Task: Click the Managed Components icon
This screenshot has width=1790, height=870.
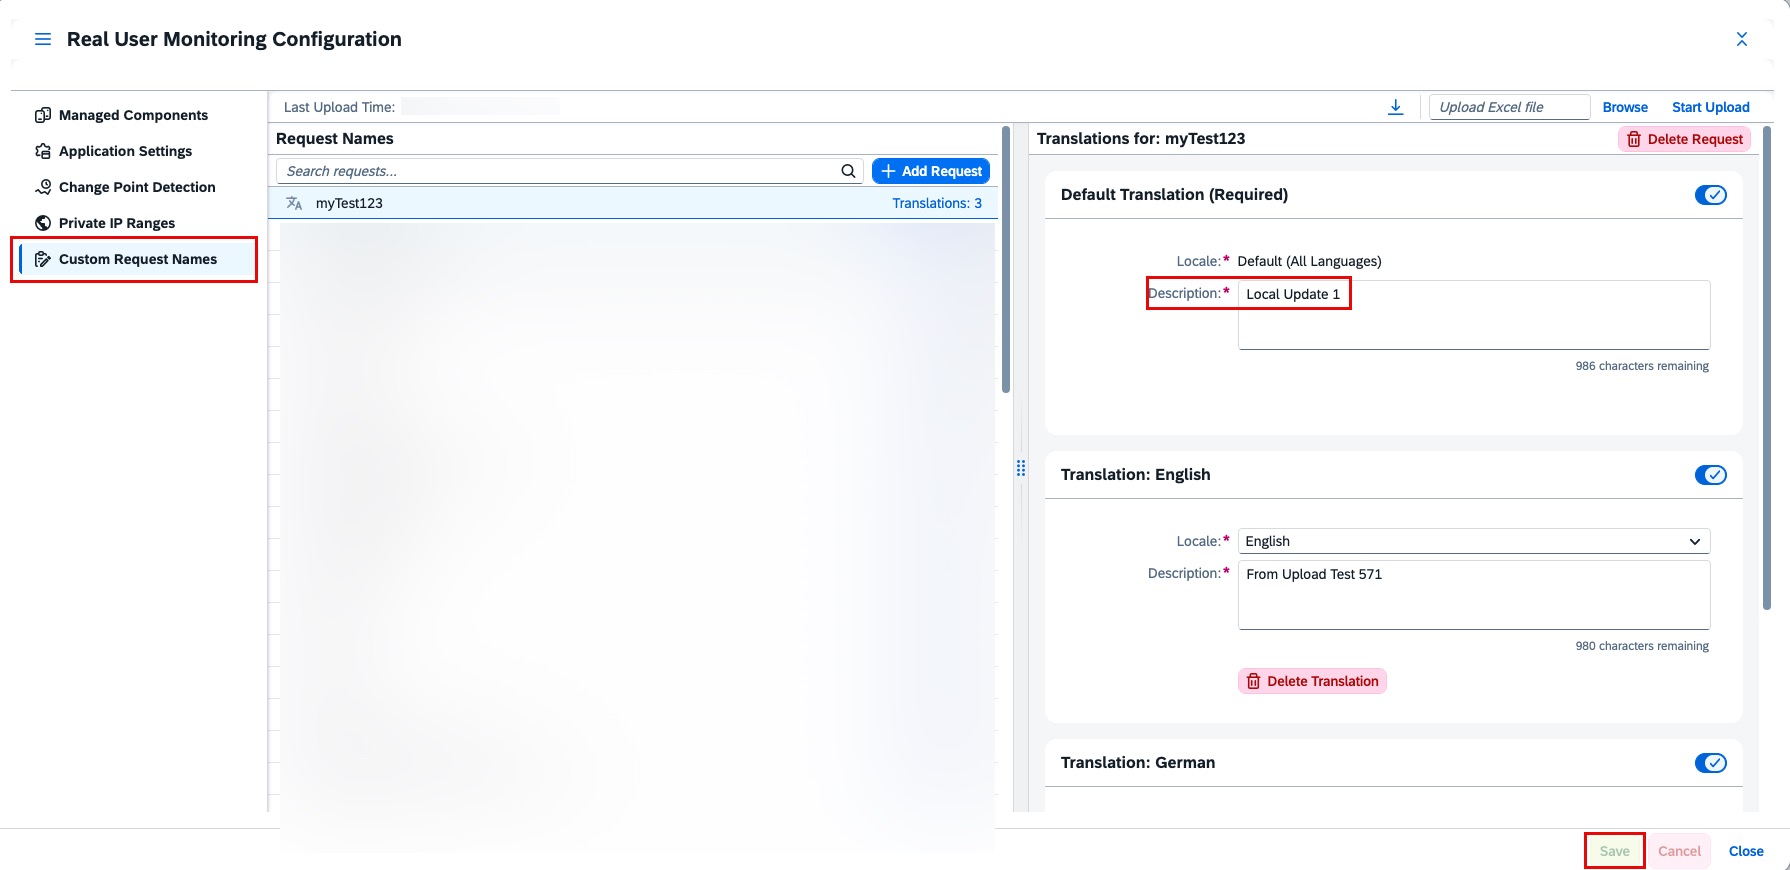Action: click(43, 115)
